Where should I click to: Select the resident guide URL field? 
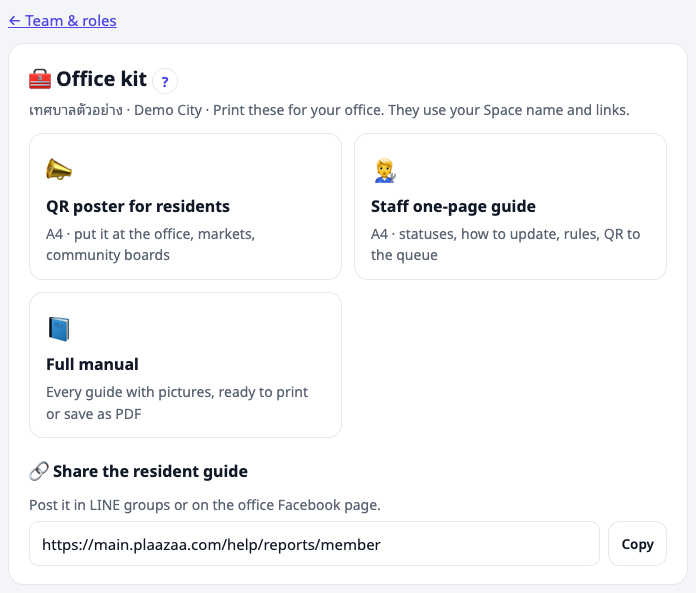[314, 544]
